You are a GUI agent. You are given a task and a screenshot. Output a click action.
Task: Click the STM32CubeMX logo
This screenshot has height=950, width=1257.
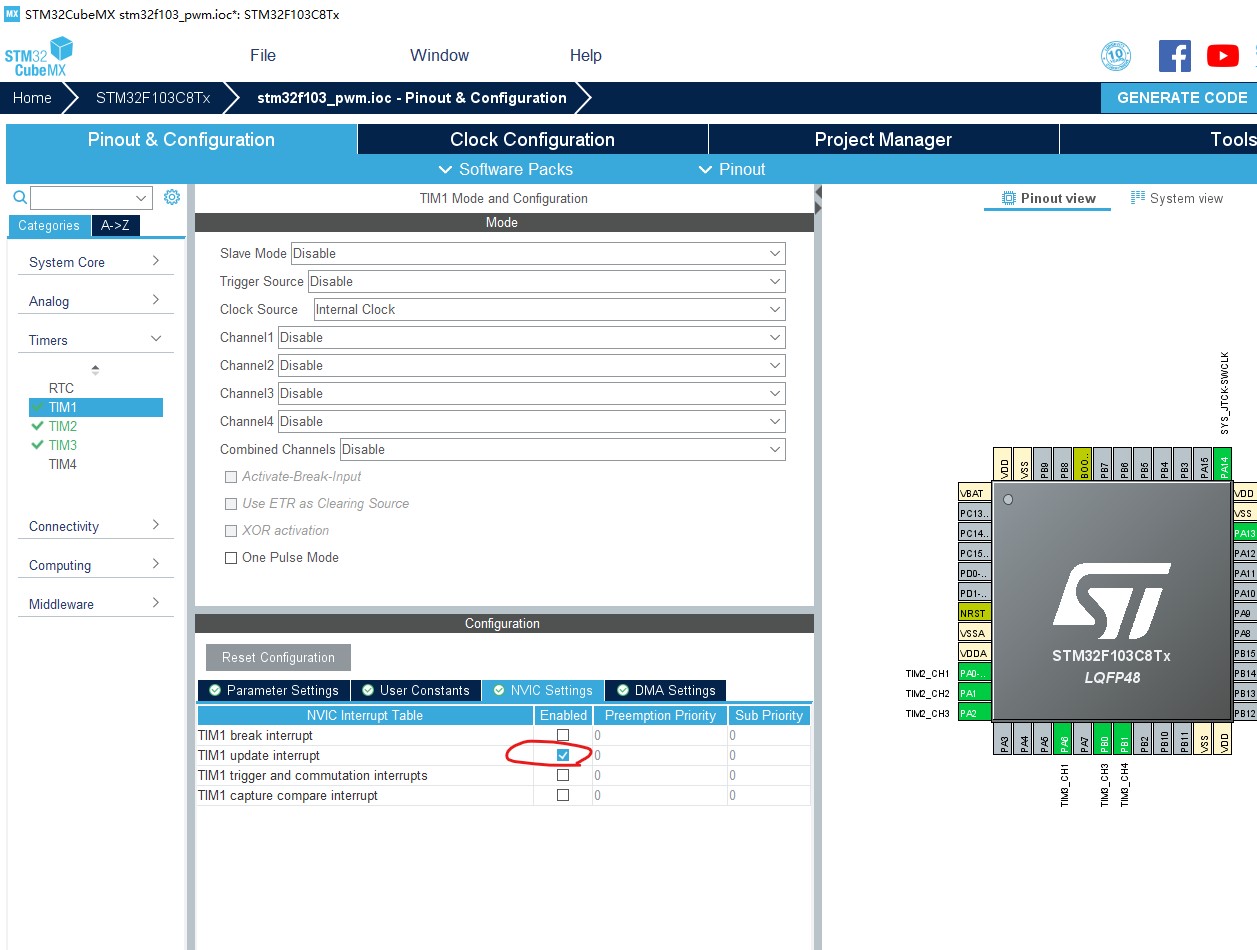click(40, 55)
